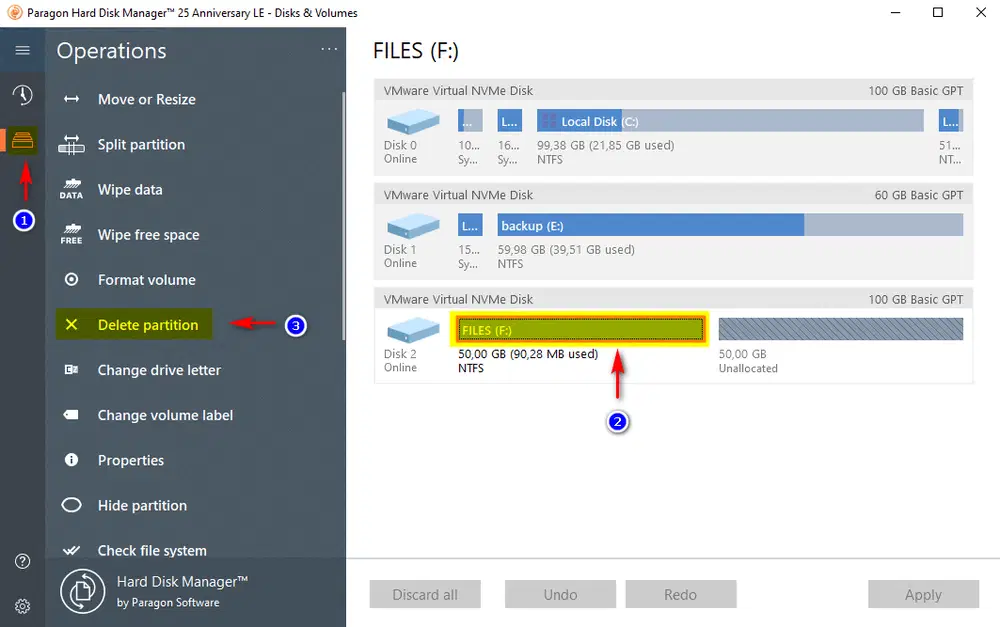
Task: Click the Operations panel title
Action: (x=112, y=51)
